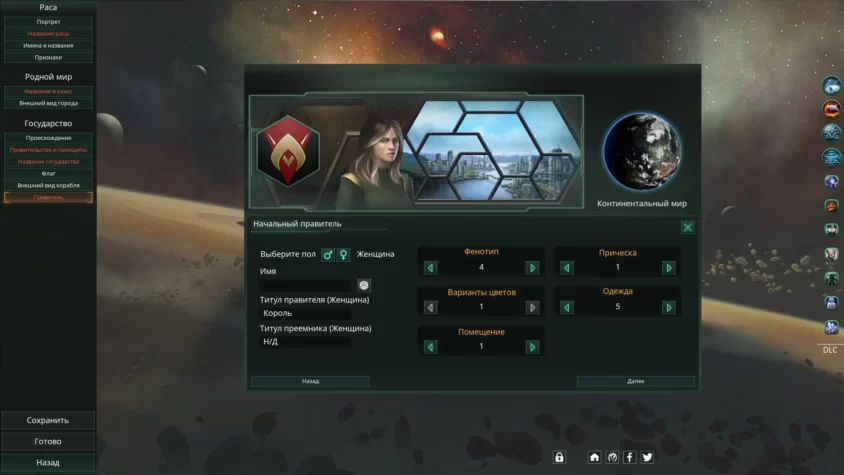
Task: Select the male gender icon
Action: tap(327, 254)
